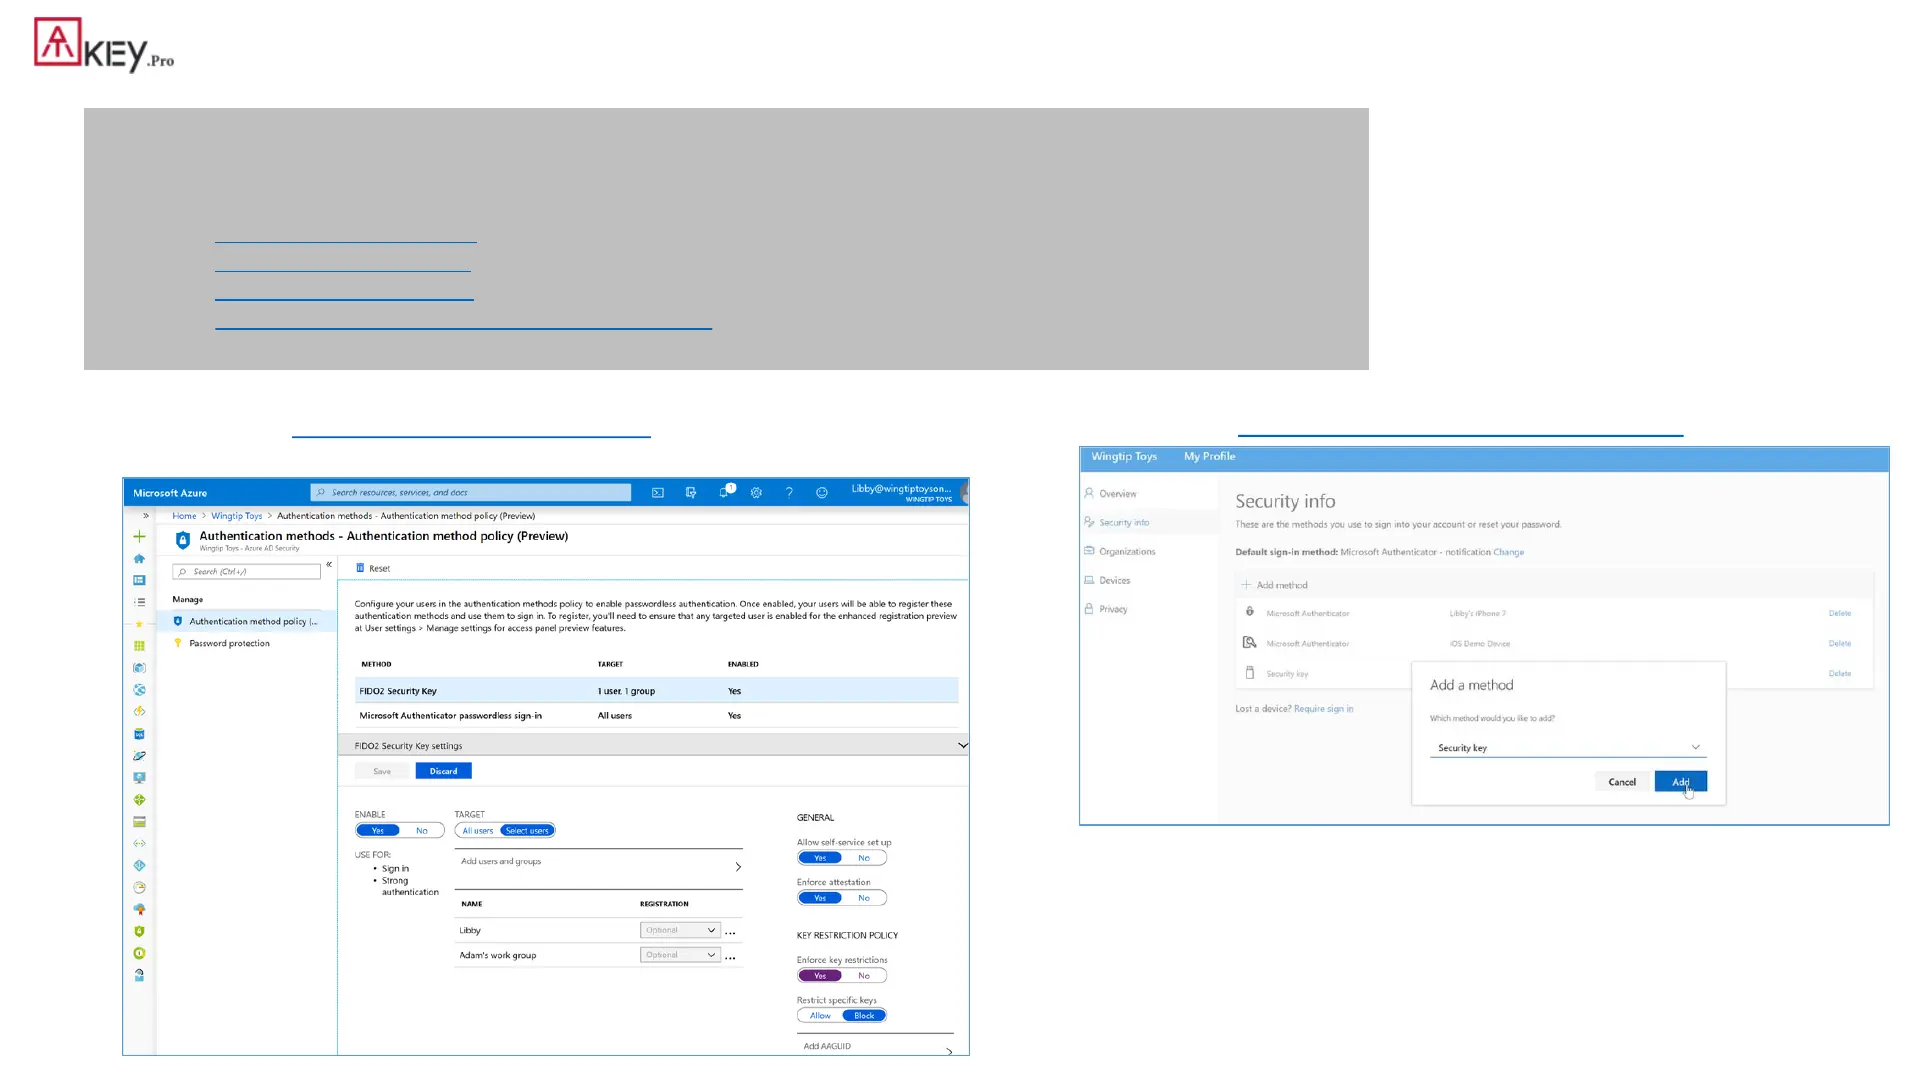
Task: Open Azure portal settings gear
Action: tap(756, 492)
